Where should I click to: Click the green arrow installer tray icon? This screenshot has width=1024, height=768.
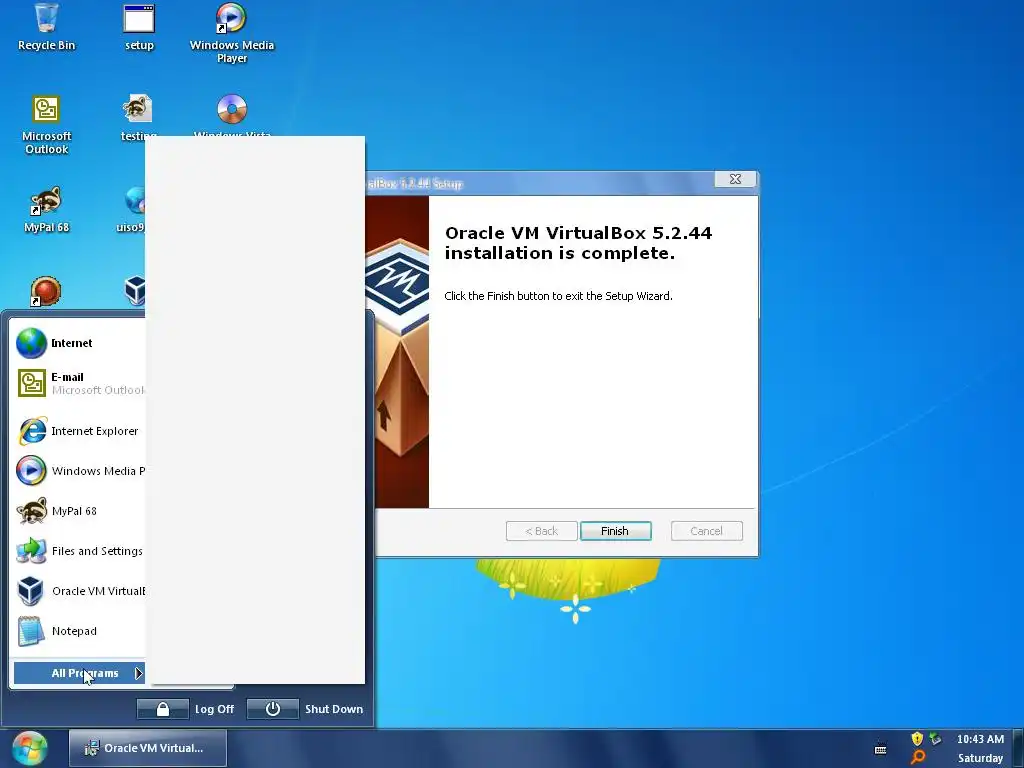936,739
